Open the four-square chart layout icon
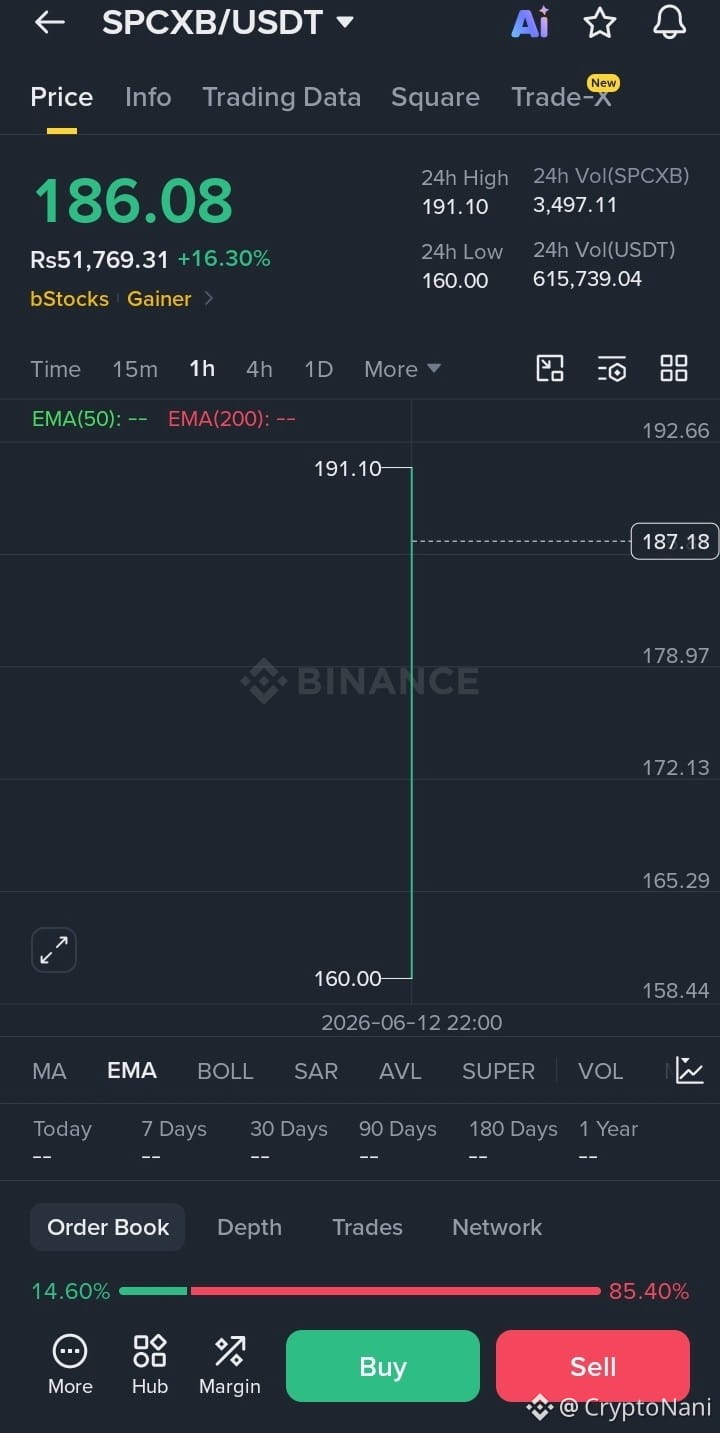The image size is (720, 1433). click(674, 369)
